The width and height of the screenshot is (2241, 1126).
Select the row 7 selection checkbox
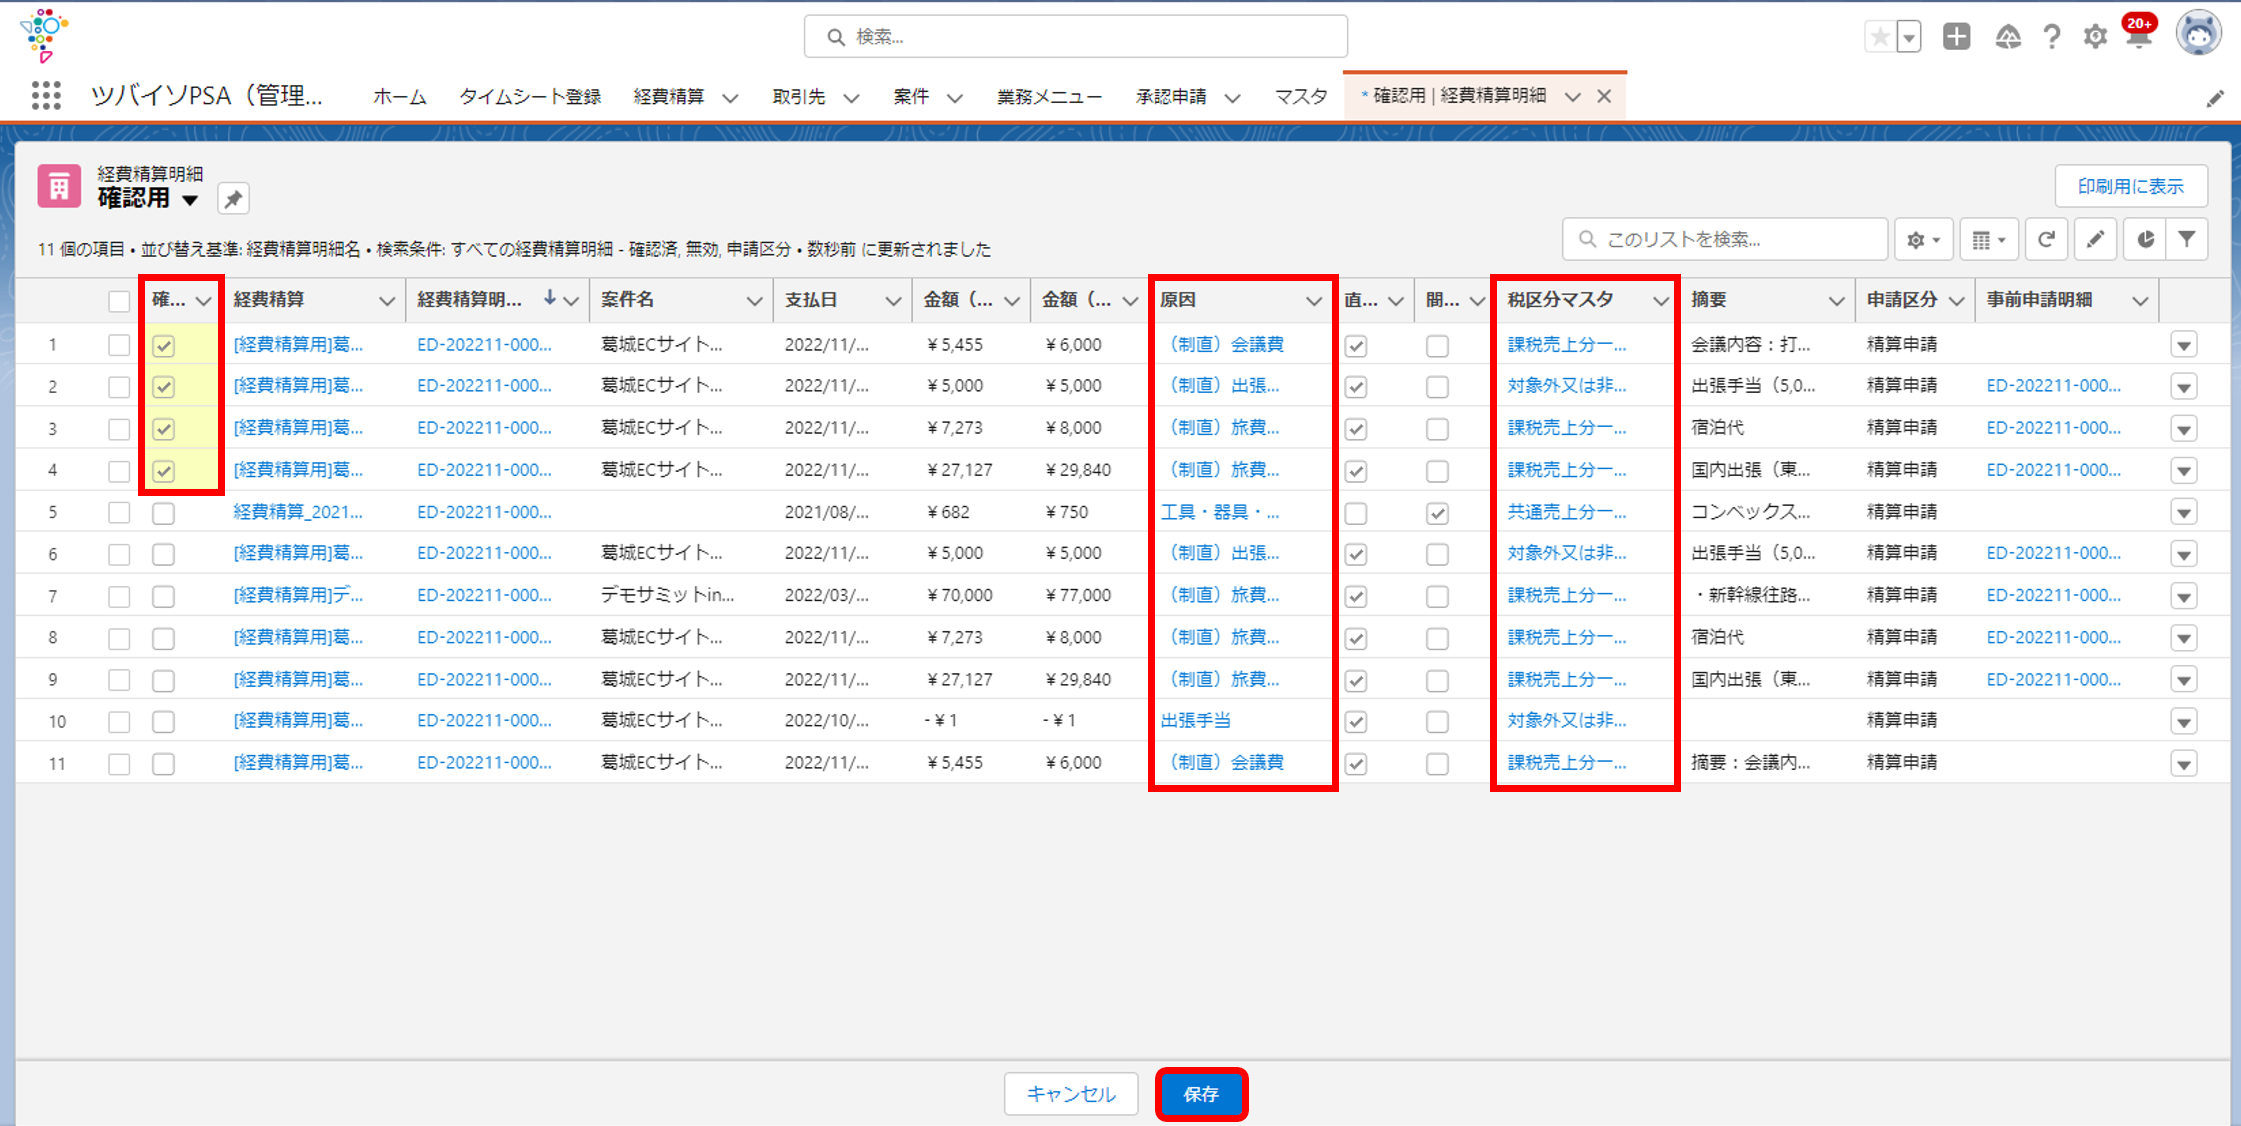pos(119,597)
